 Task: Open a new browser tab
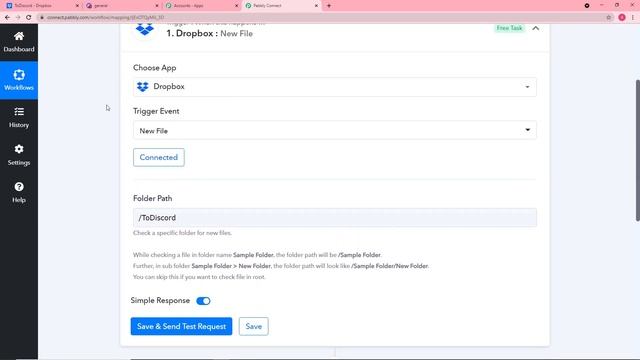329,6
